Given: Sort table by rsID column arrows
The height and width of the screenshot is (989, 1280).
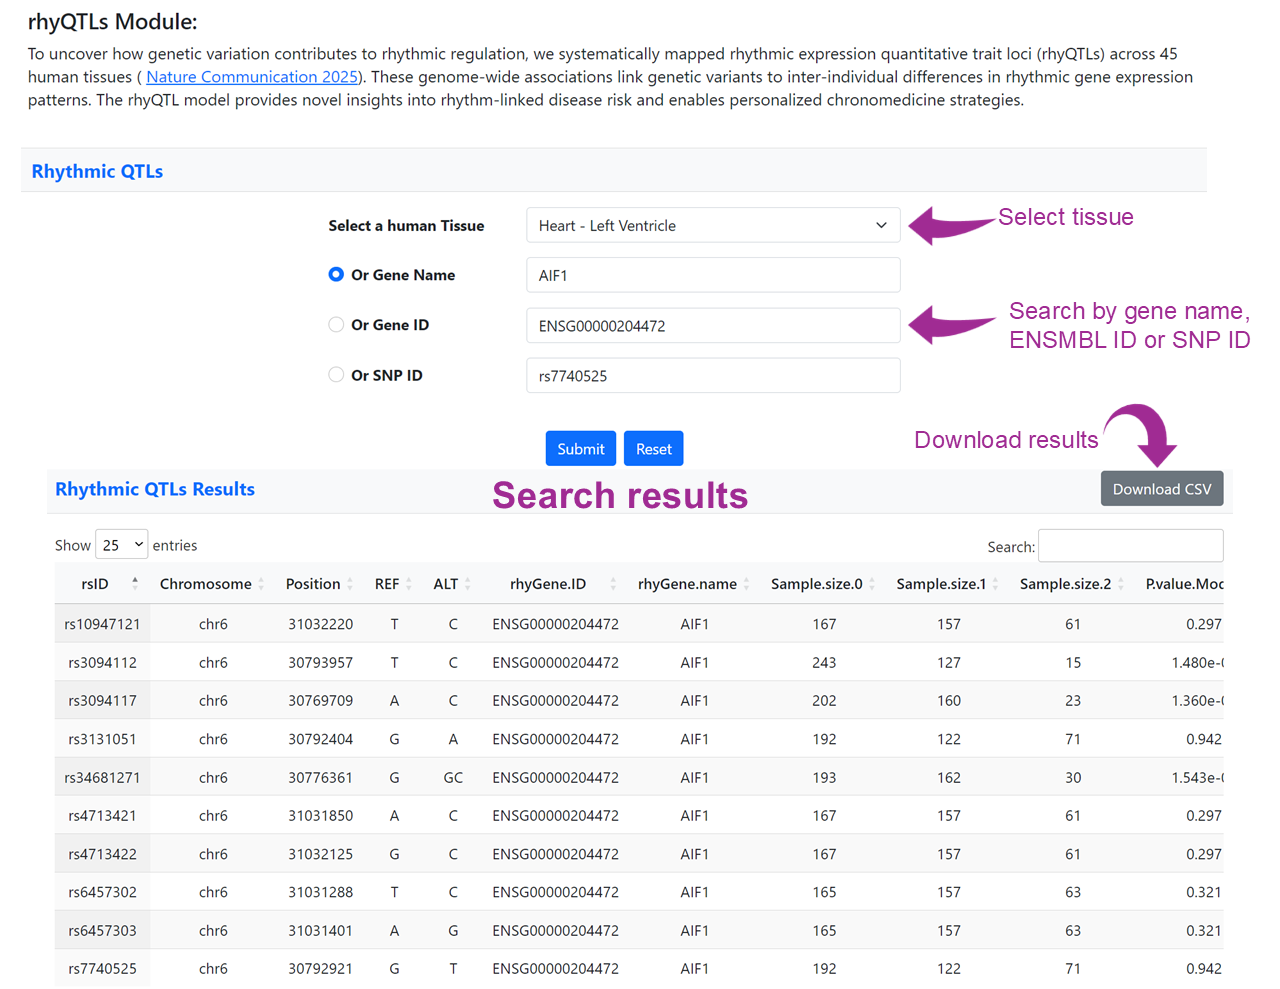Looking at the screenshot, I should coord(135,584).
